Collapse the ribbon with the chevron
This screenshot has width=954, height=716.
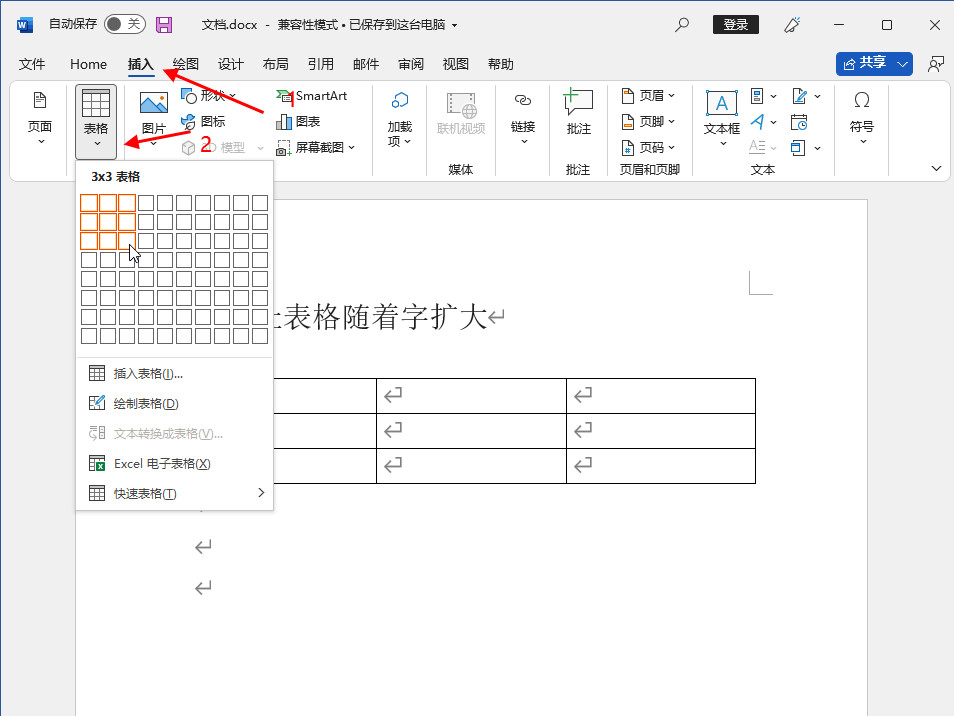pos(936,169)
